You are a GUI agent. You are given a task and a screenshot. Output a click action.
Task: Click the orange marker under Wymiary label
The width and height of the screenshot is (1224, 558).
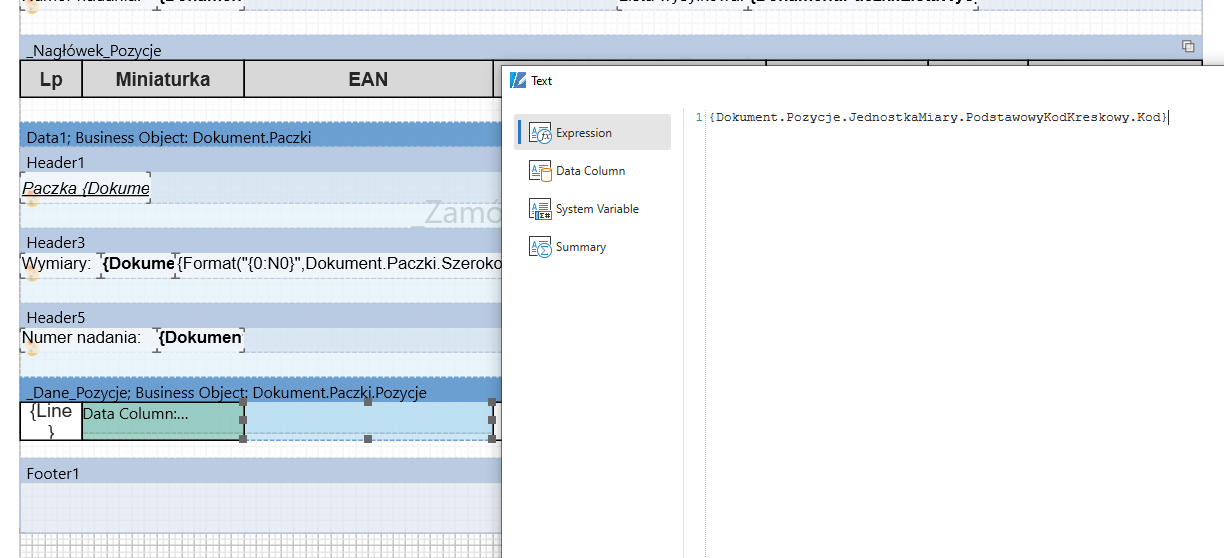click(x=32, y=273)
